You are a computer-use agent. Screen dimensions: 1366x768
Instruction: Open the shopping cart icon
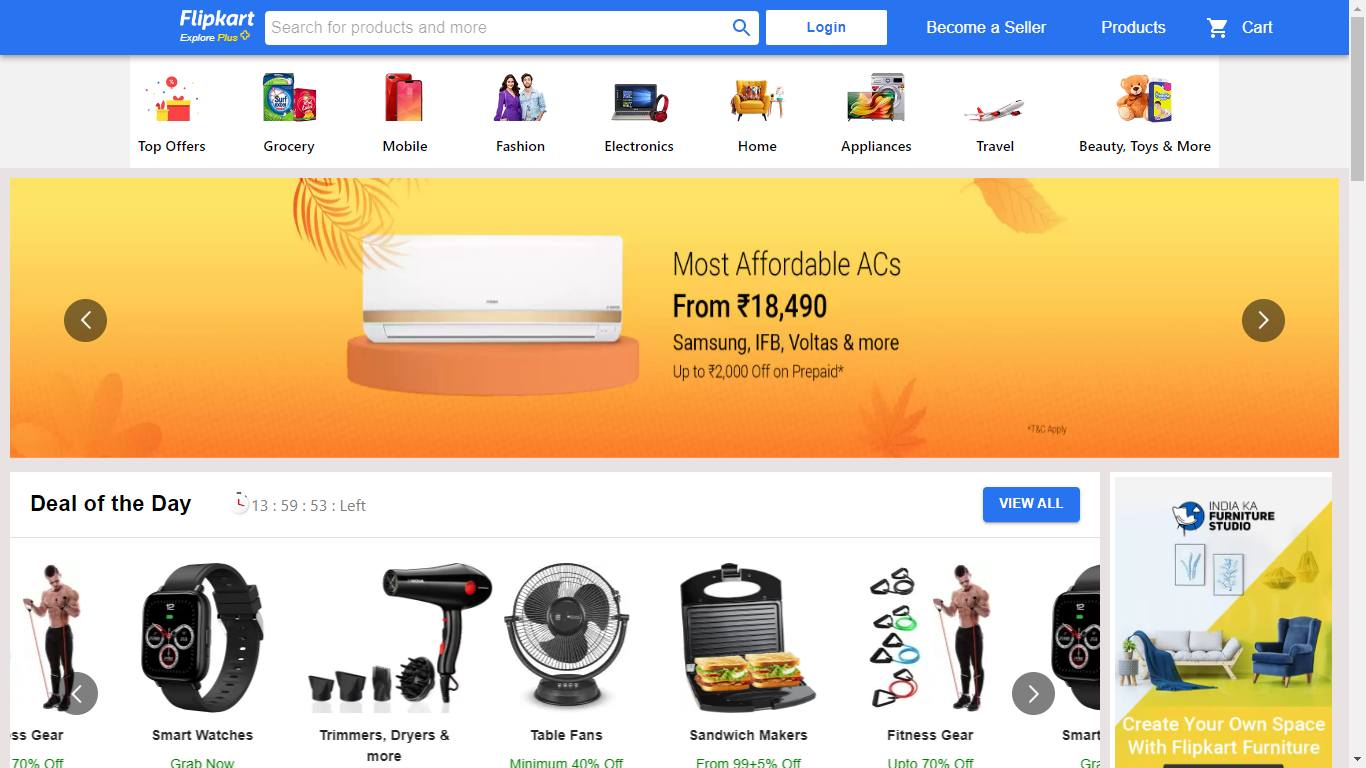pos(1217,28)
